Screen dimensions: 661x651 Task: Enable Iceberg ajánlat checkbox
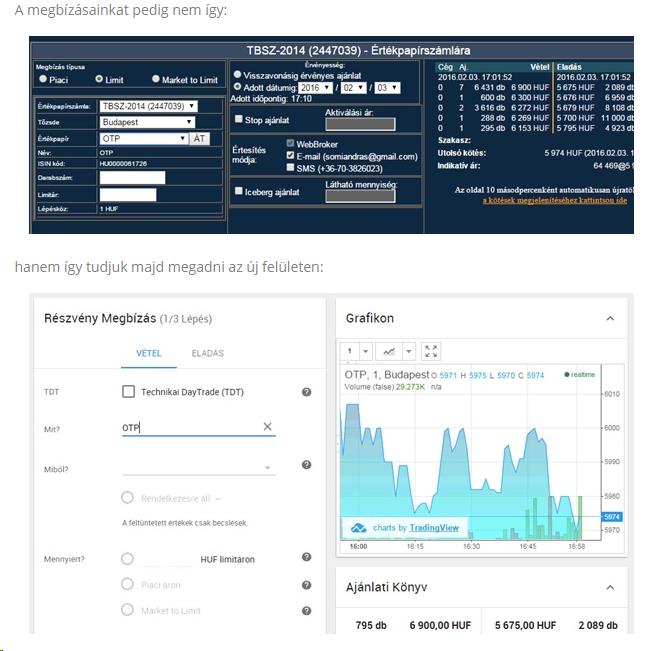point(239,191)
